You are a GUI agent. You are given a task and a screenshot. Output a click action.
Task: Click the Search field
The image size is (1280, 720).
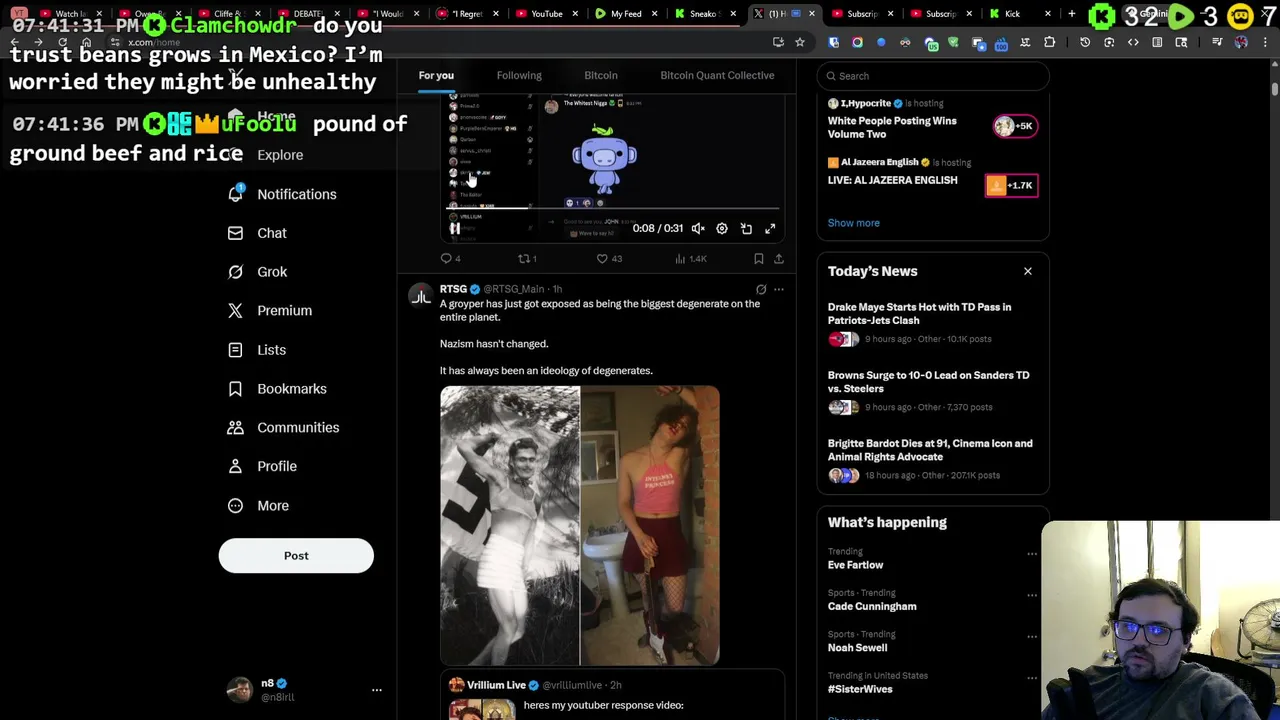tap(933, 76)
